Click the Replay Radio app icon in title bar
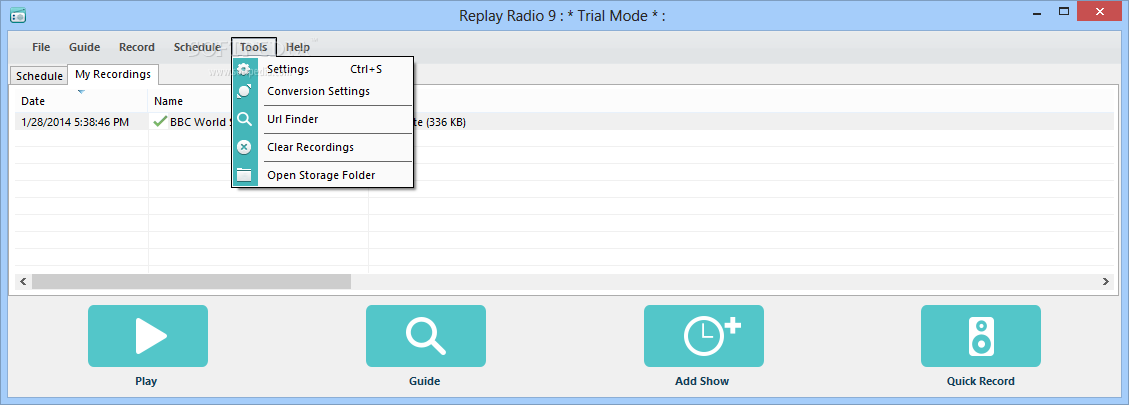Image resolution: width=1129 pixels, height=405 pixels. [x=18, y=14]
